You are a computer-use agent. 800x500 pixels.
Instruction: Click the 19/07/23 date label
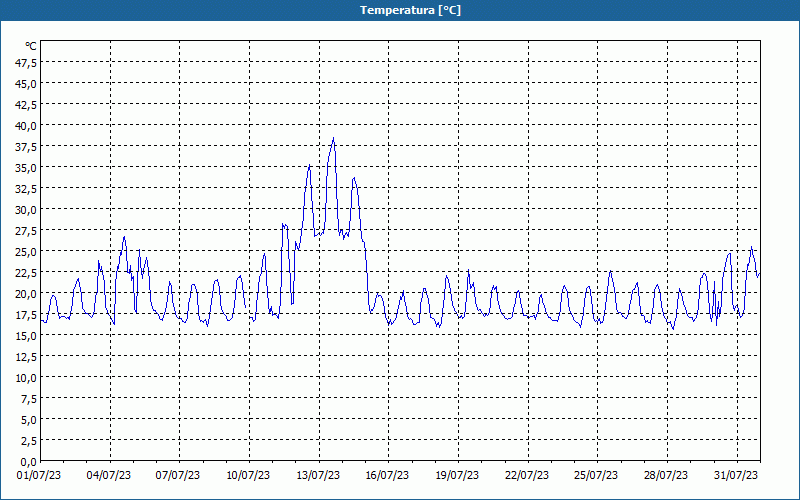tap(457, 475)
